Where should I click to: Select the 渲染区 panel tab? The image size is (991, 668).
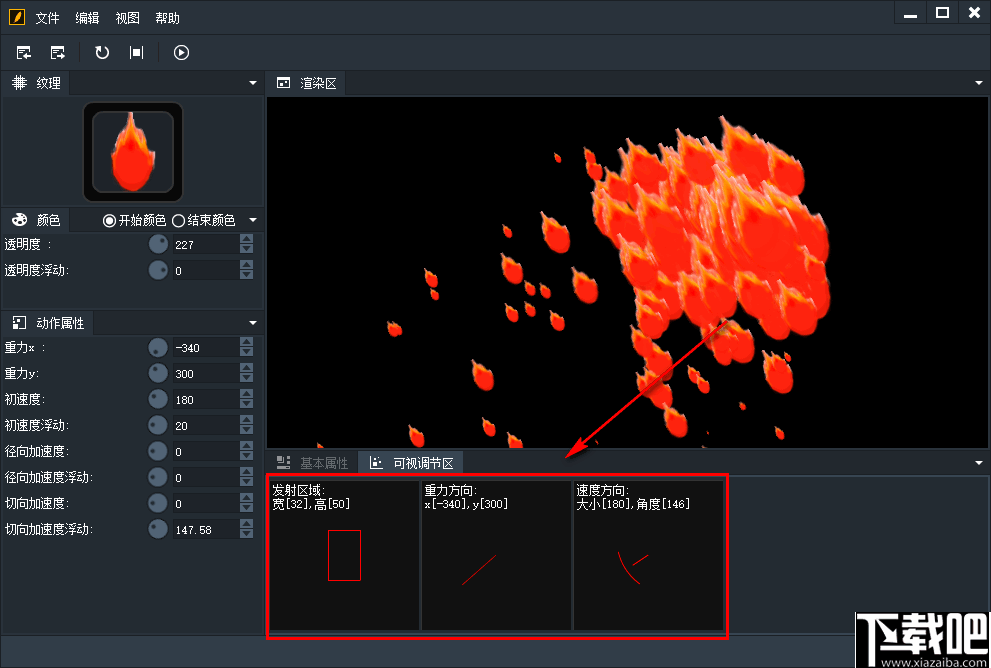coord(307,83)
